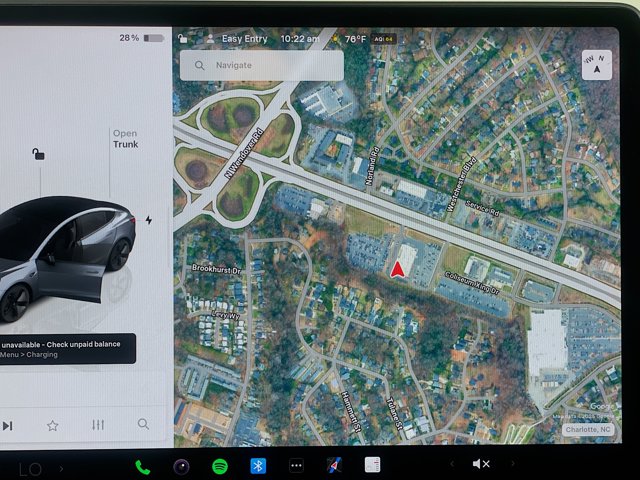Image resolution: width=640 pixels, height=480 pixels.
Task: Open the Bluetooth app
Action: pos(258,466)
